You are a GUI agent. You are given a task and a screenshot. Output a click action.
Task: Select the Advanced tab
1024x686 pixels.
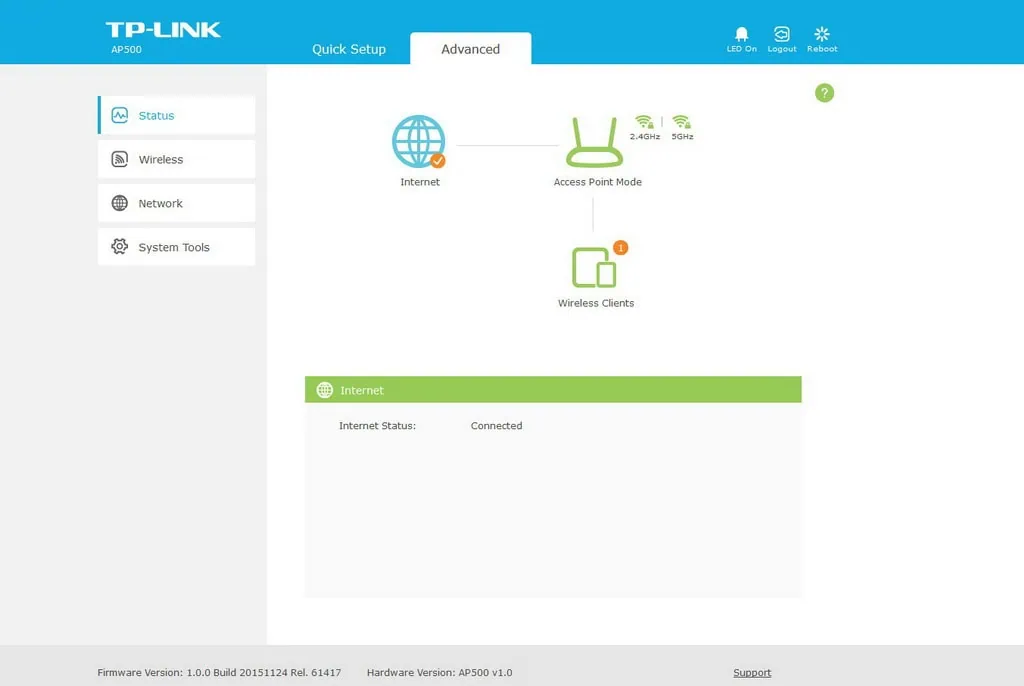470,49
